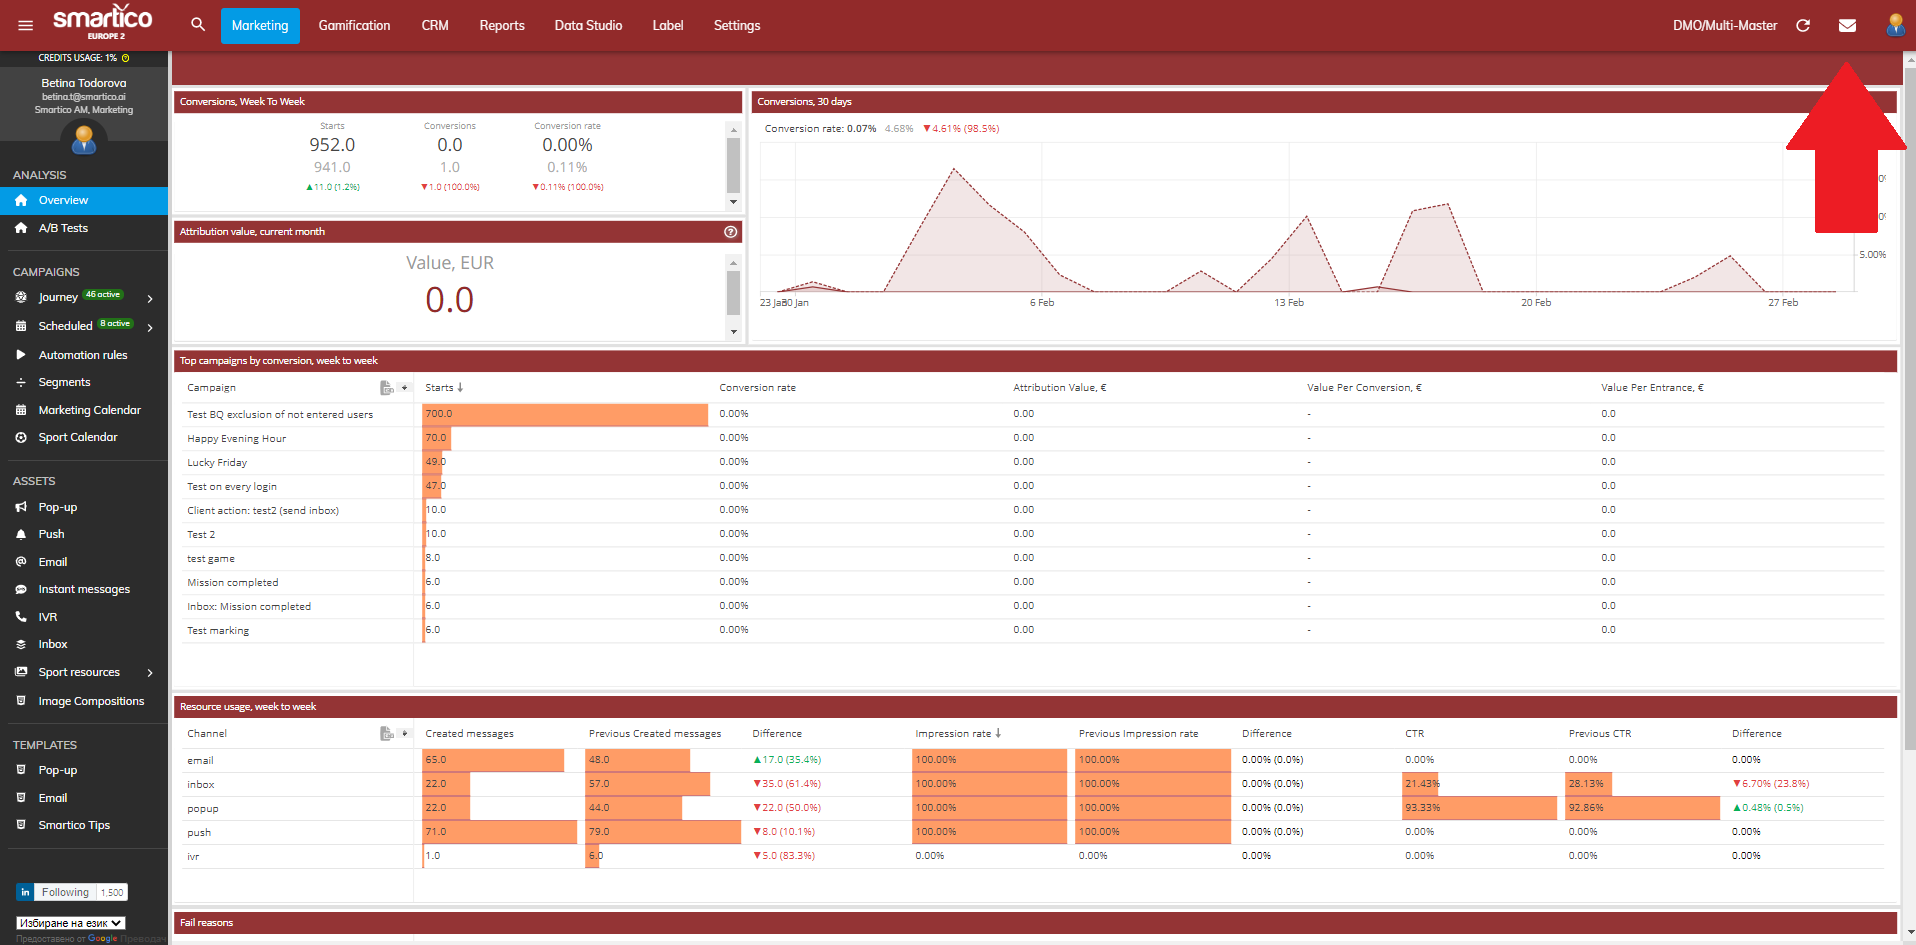Image resolution: width=1916 pixels, height=945 pixels.
Task: Click the search magnifier icon
Action: [x=198, y=25]
